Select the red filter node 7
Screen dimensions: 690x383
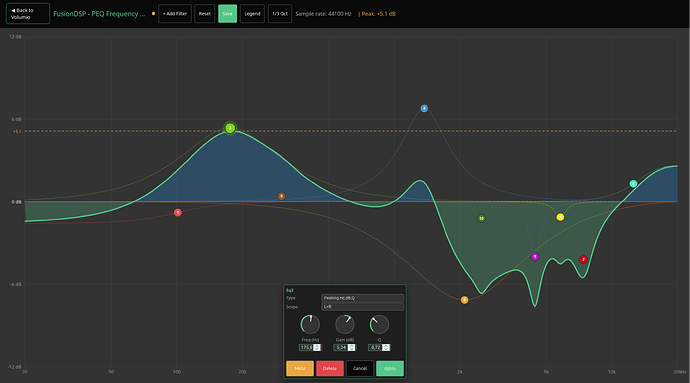tap(584, 260)
